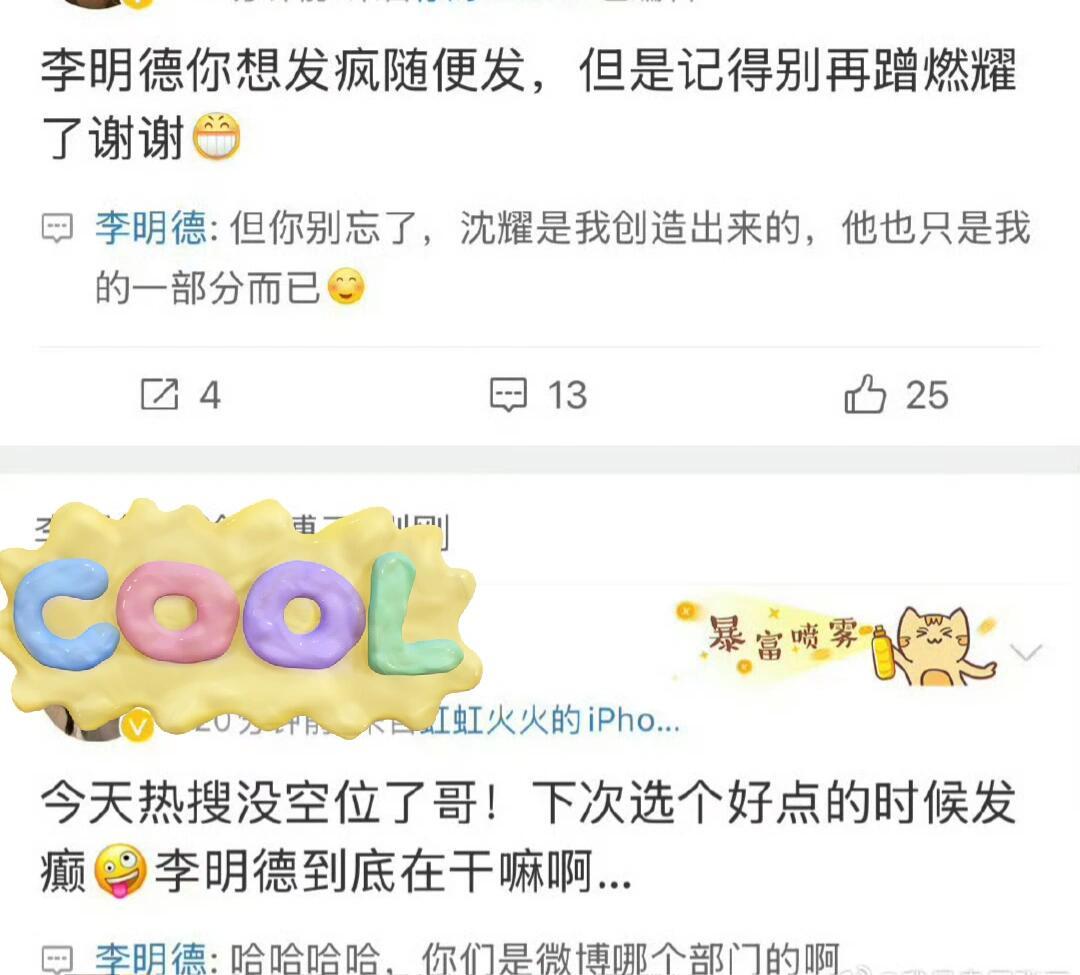This screenshot has height=975, width=1080.
Task: Open comments via the 13 comment icon
Action: (508, 395)
